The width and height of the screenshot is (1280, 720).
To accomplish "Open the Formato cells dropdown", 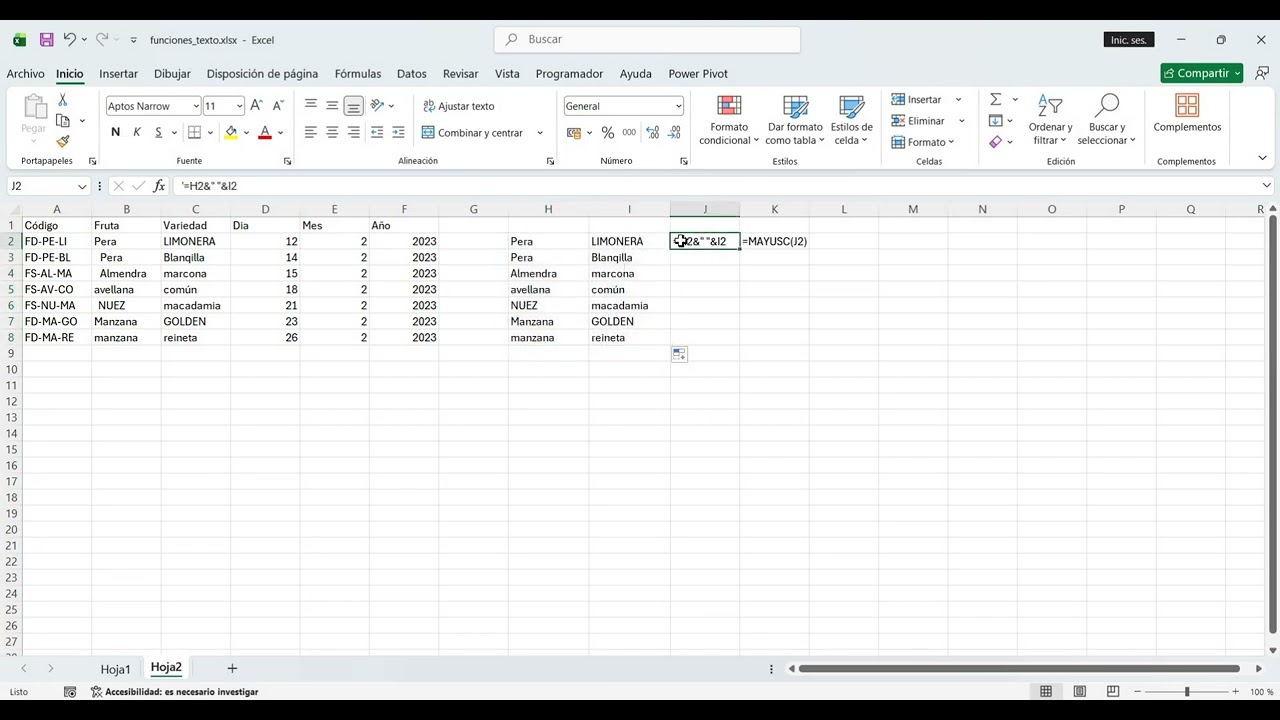I will click(x=923, y=142).
